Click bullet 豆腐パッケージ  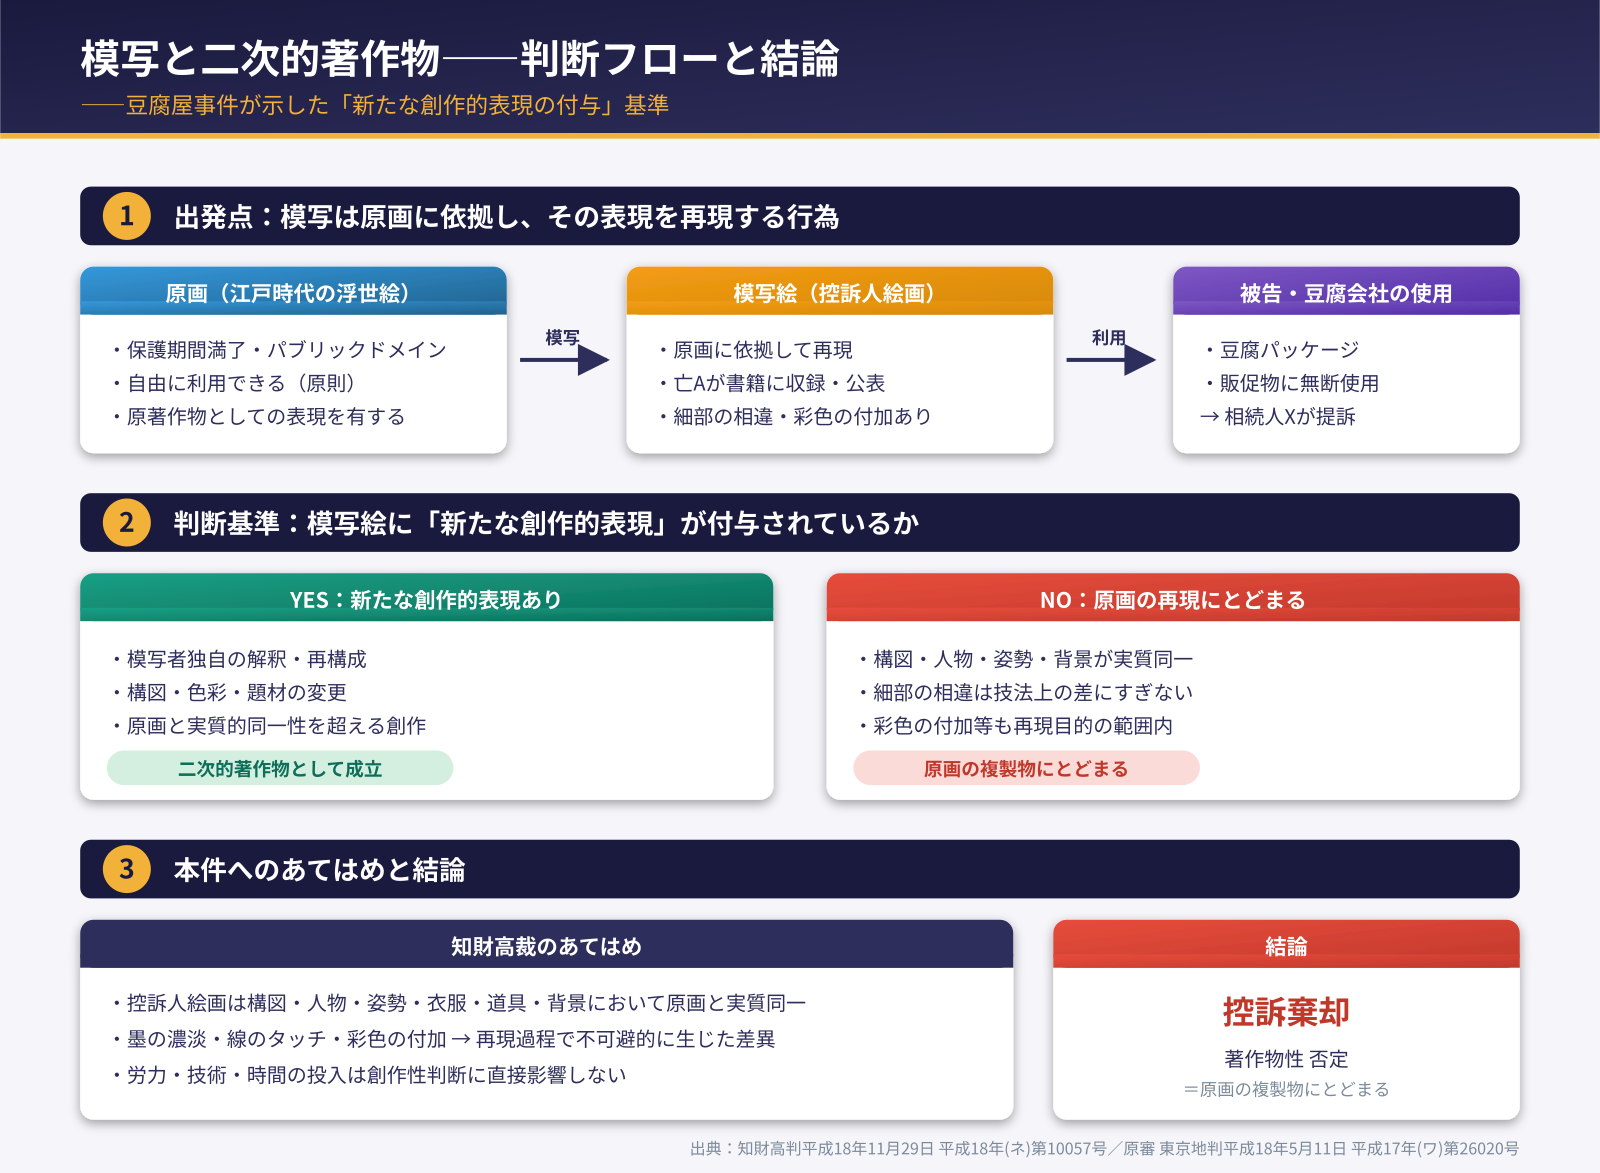[x=1279, y=350]
